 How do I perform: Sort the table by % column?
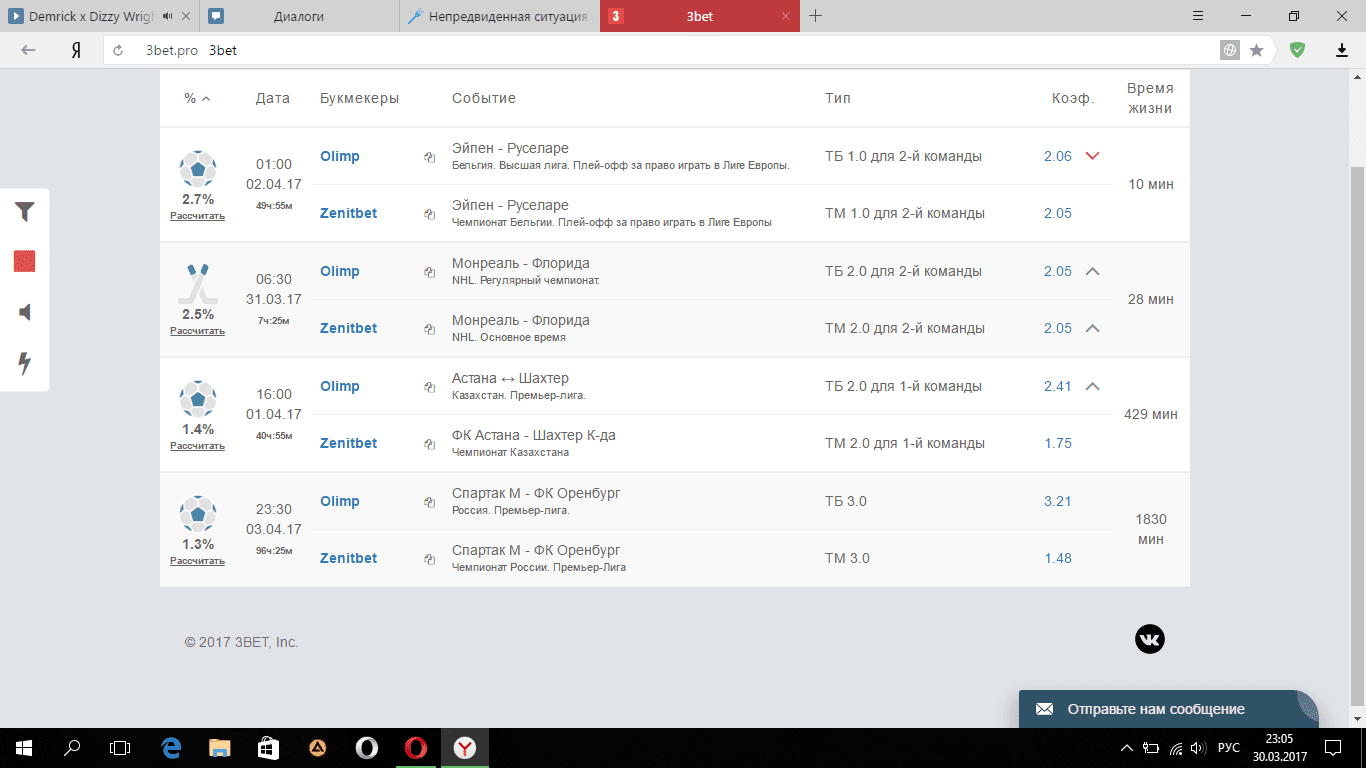(197, 98)
